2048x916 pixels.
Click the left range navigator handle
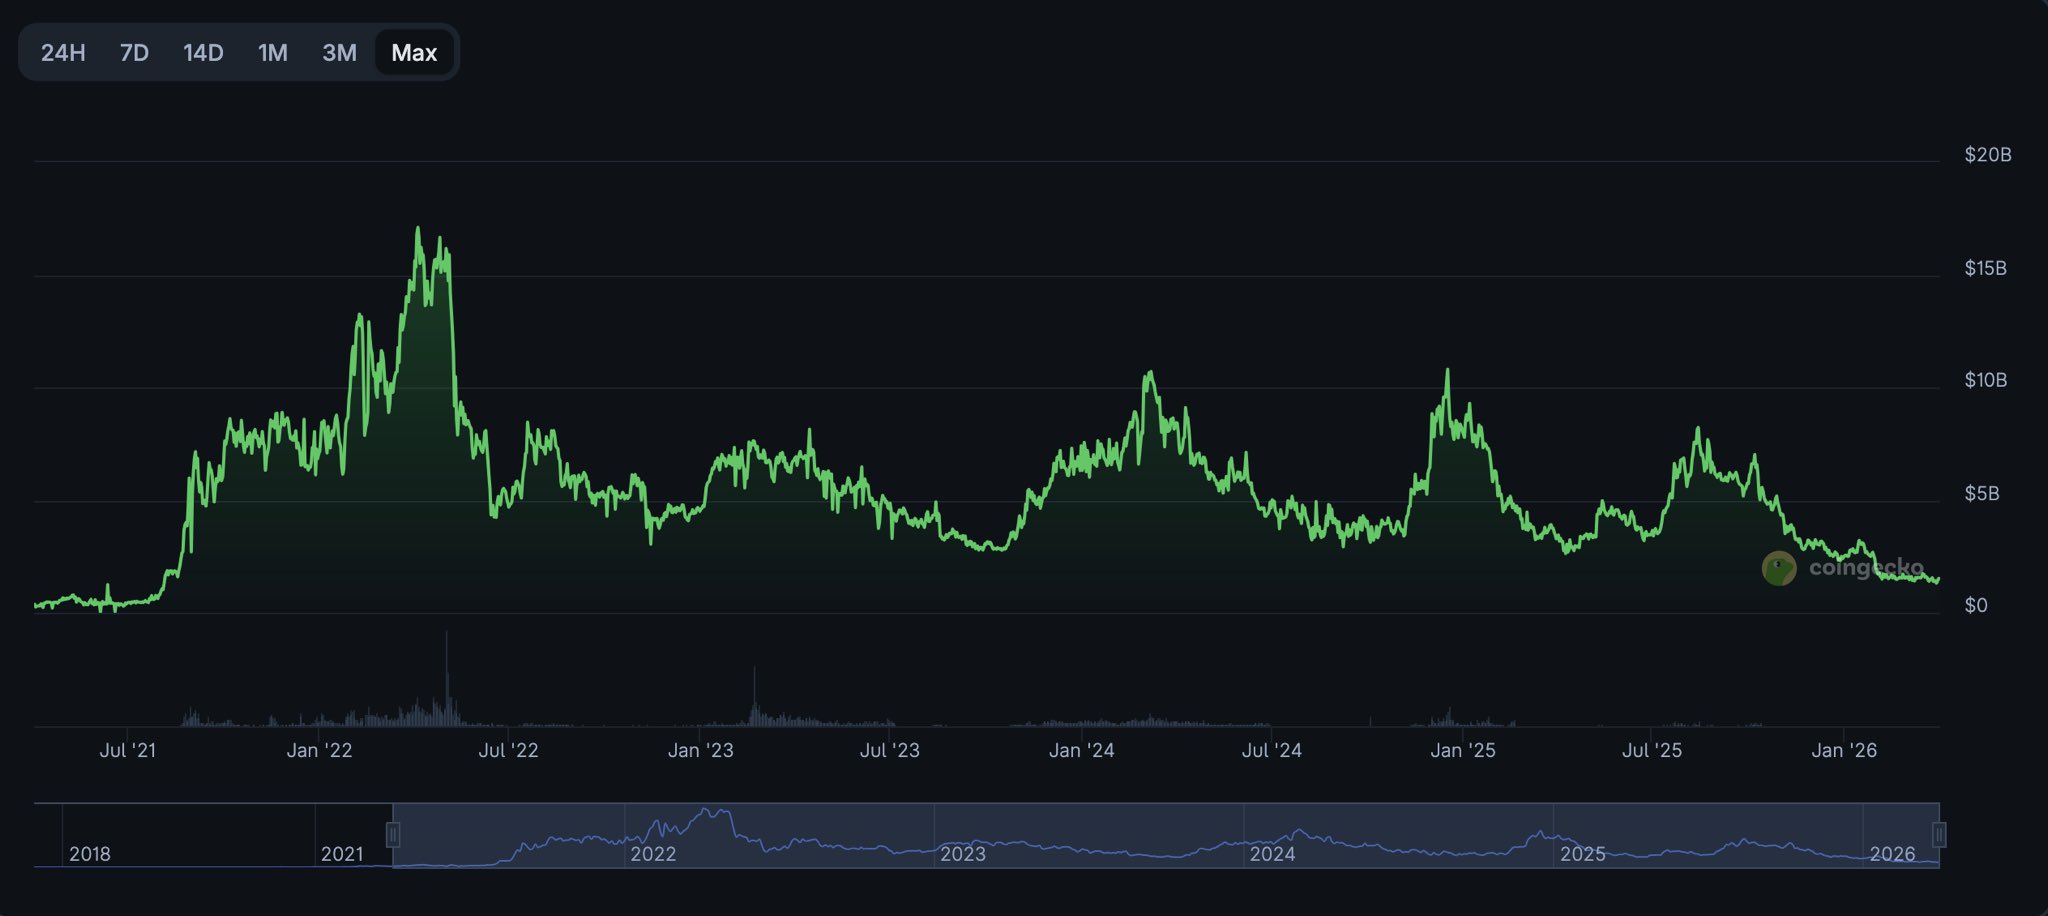(x=393, y=834)
